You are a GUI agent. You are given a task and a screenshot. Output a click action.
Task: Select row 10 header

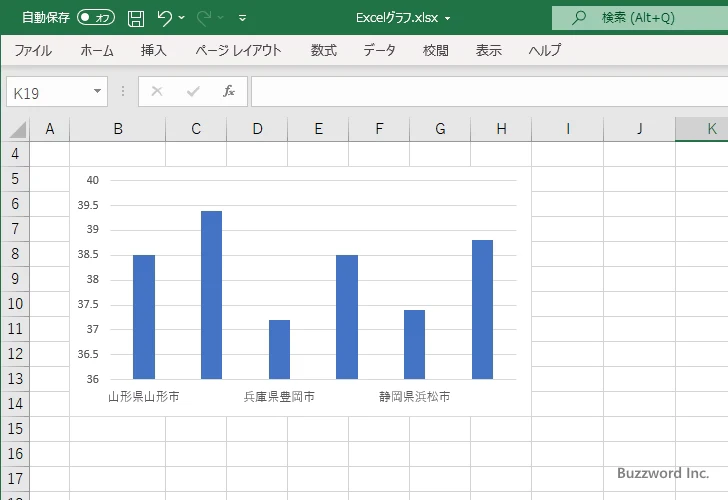pos(15,304)
